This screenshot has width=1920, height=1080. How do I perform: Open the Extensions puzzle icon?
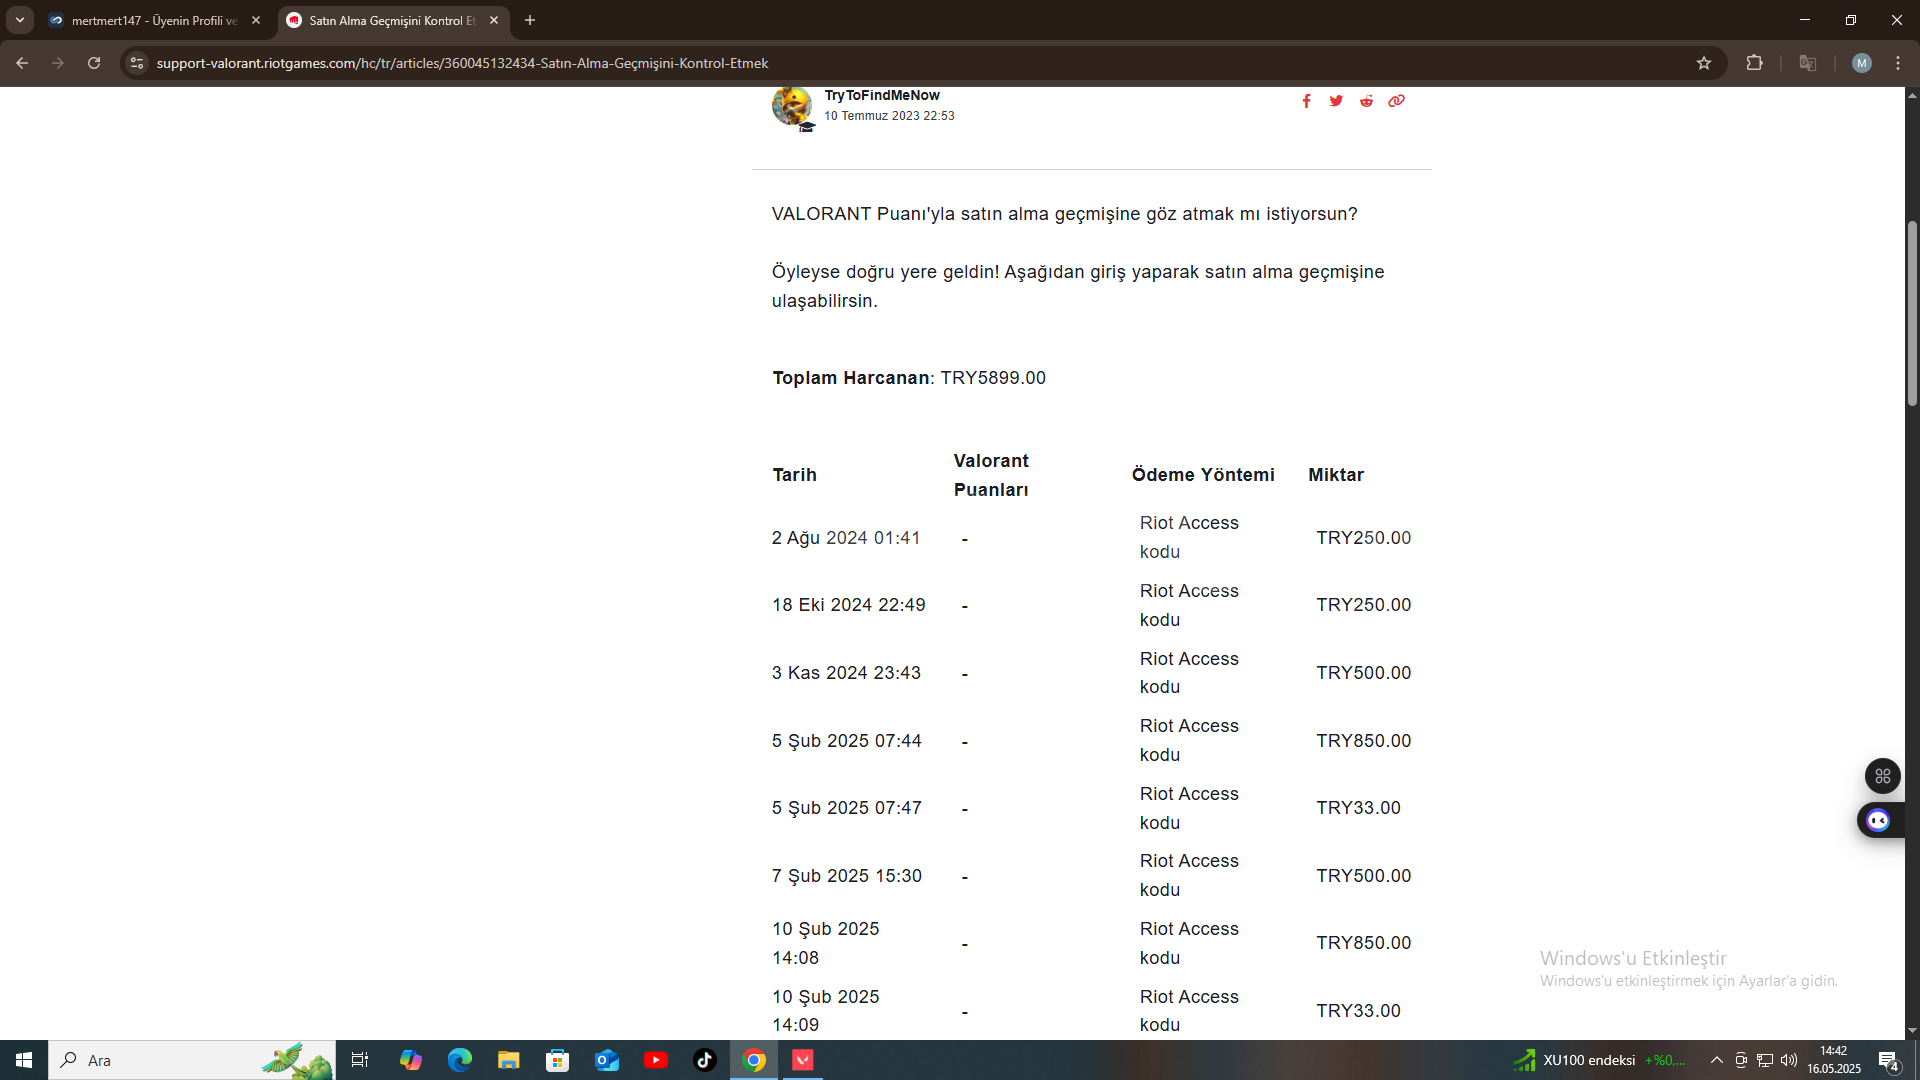[x=1754, y=63]
